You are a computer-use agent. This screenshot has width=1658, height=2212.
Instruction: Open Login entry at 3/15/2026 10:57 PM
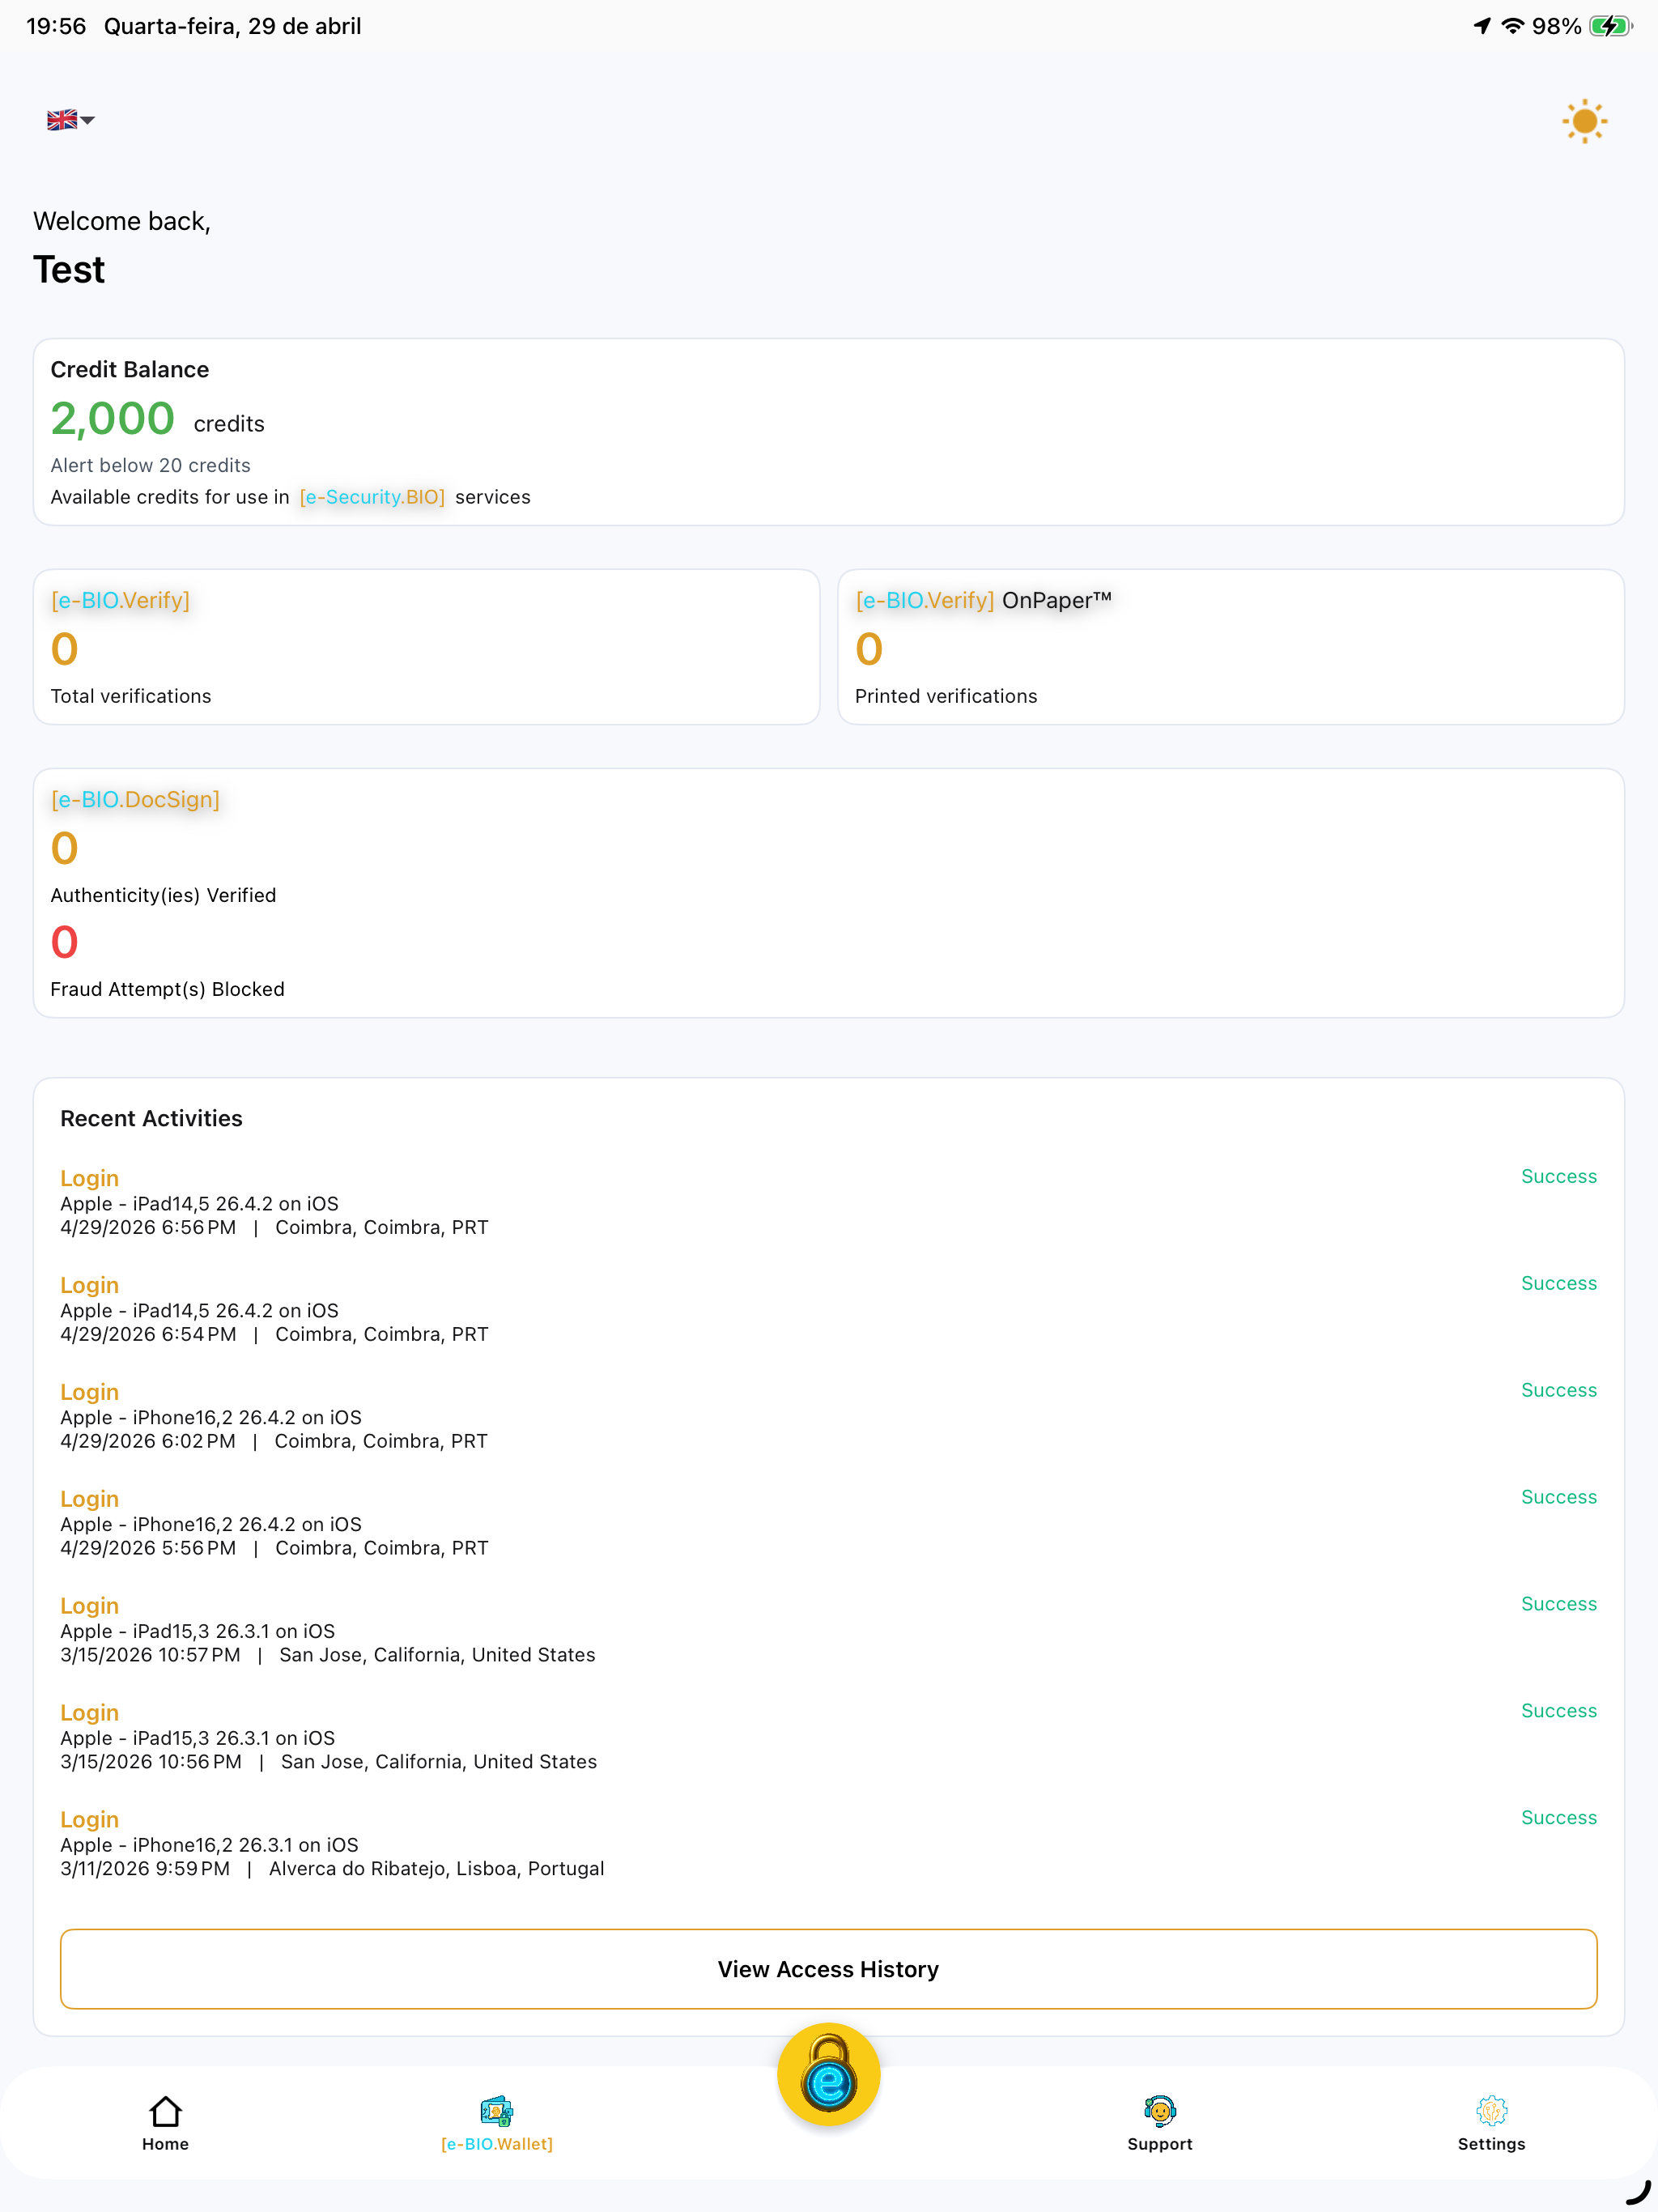coord(828,1631)
